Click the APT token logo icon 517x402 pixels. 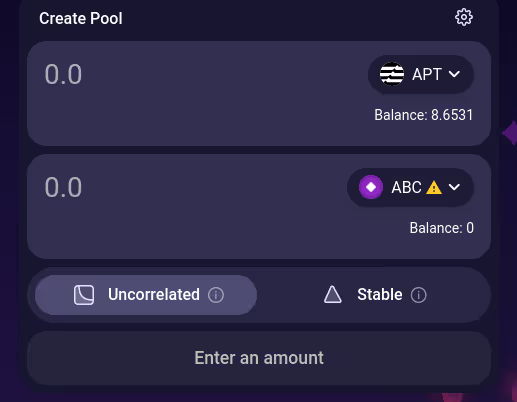[x=392, y=74]
